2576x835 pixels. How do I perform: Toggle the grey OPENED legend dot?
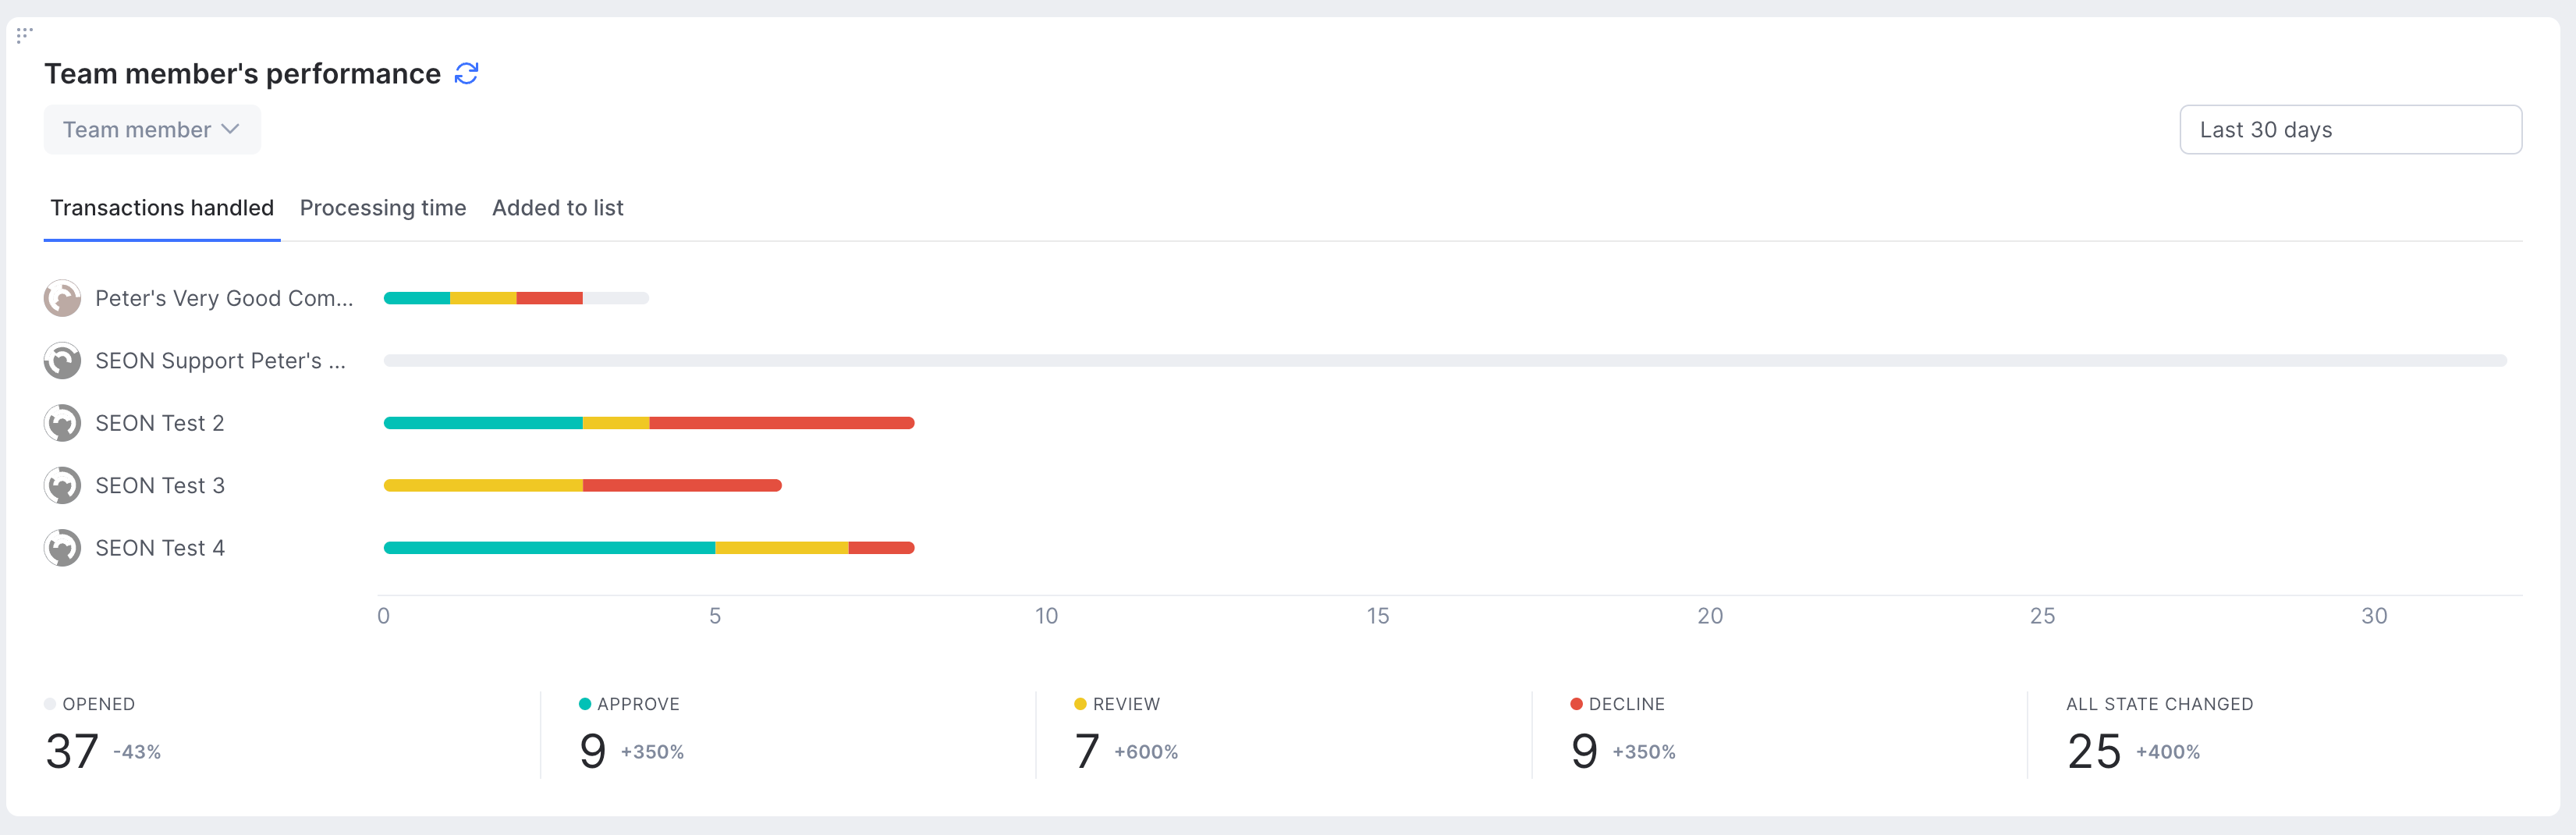[50, 704]
